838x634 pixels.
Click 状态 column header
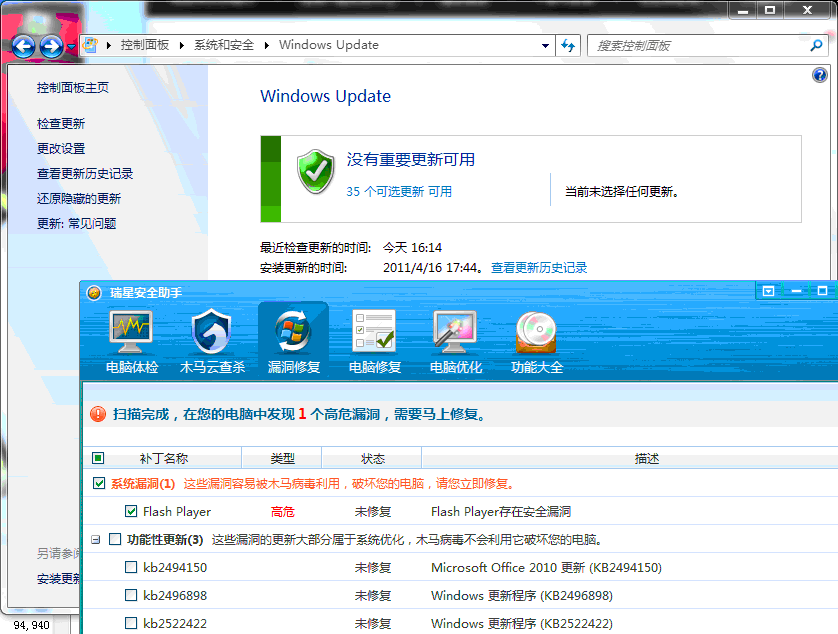coord(373,459)
